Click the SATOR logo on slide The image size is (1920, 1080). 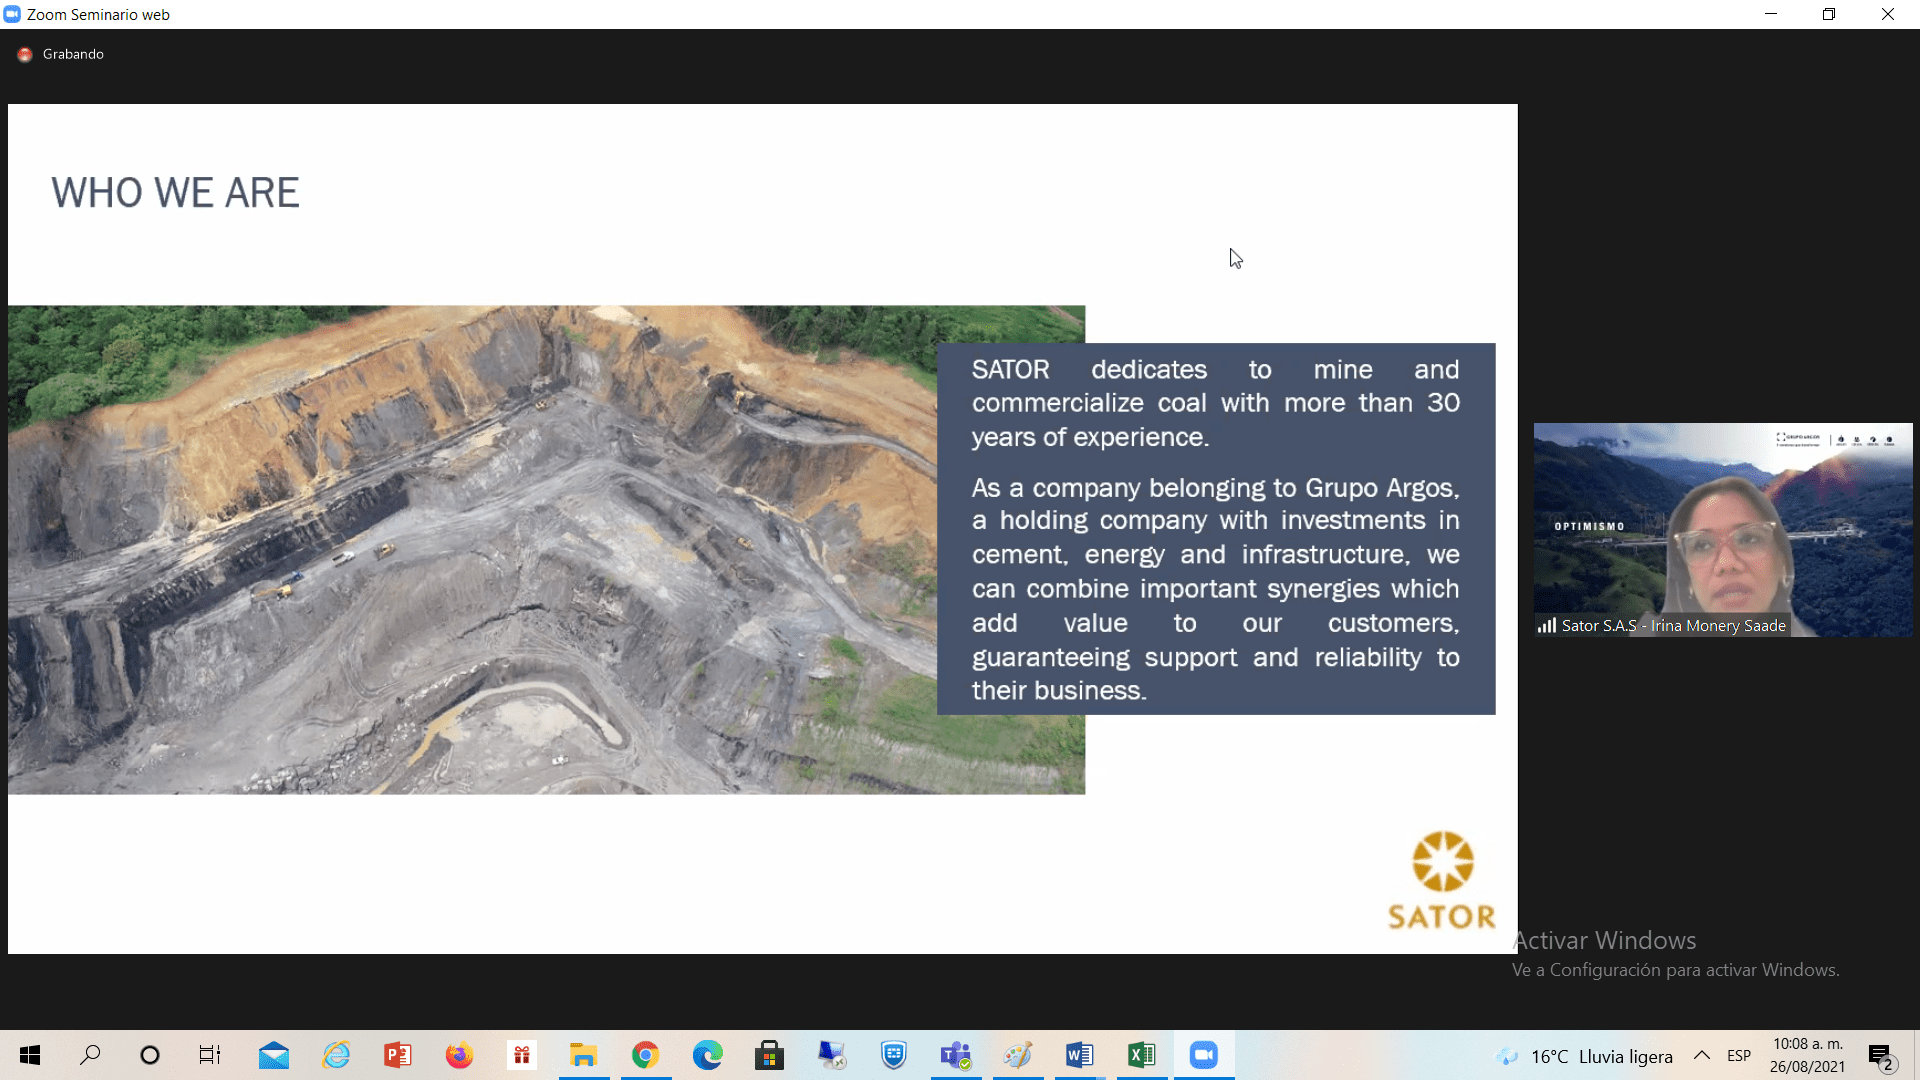[1441, 881]
